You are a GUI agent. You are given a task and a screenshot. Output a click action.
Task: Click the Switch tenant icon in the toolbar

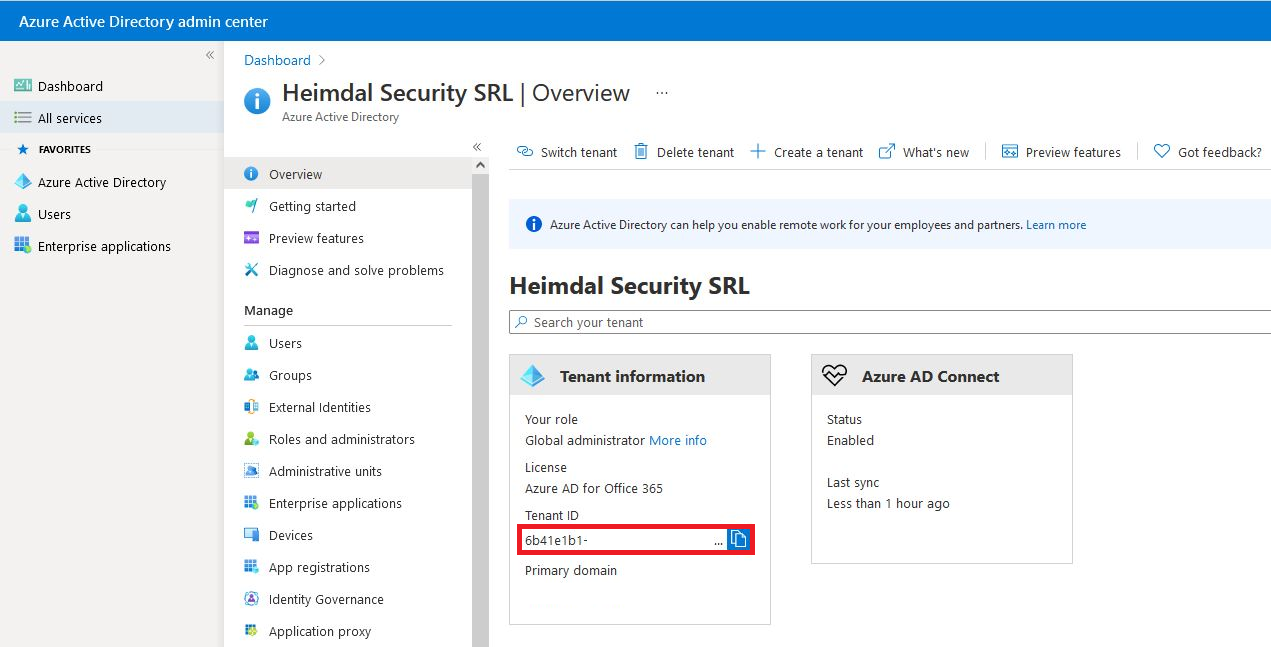[x=524, y=152]
